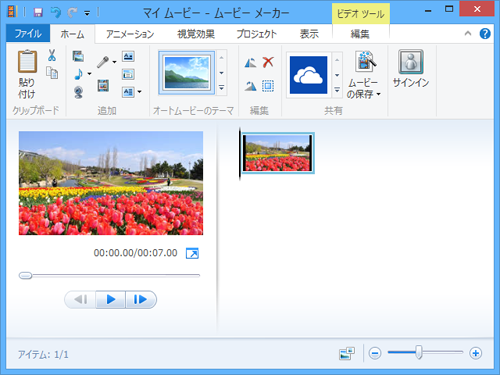The image size is (500, 375).
Task: Click the Save movie (ムービーの保存) icon
Action: pyautogui.click(x=365, y=62)
